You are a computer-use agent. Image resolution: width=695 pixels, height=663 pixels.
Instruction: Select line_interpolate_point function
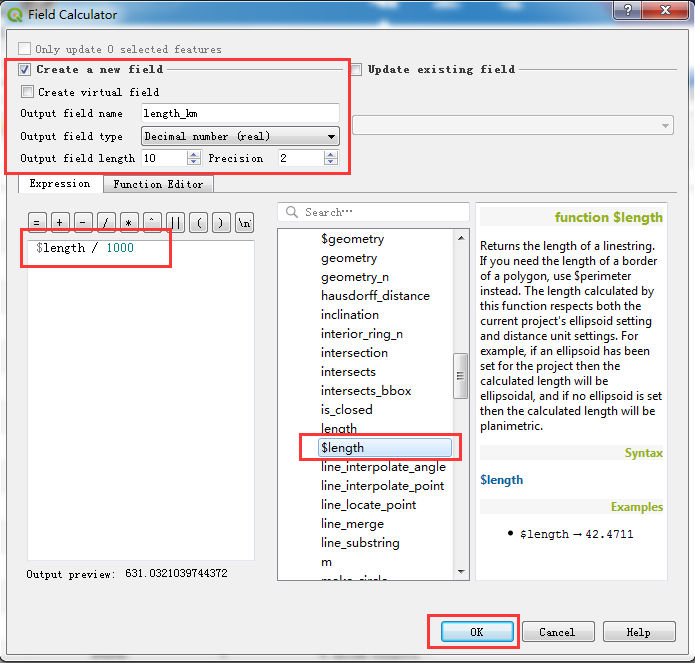pyautogui.click(x=382, y=486)
